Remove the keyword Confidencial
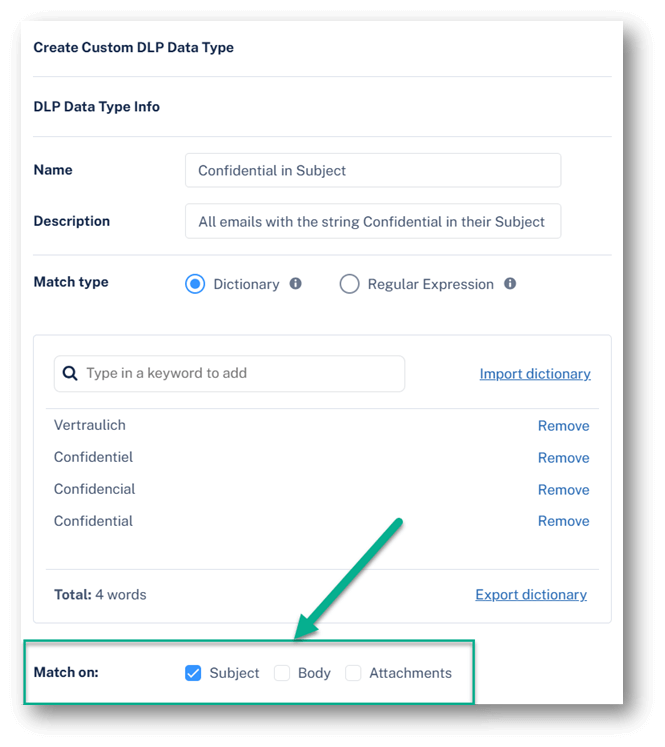 tap(564, 490)
